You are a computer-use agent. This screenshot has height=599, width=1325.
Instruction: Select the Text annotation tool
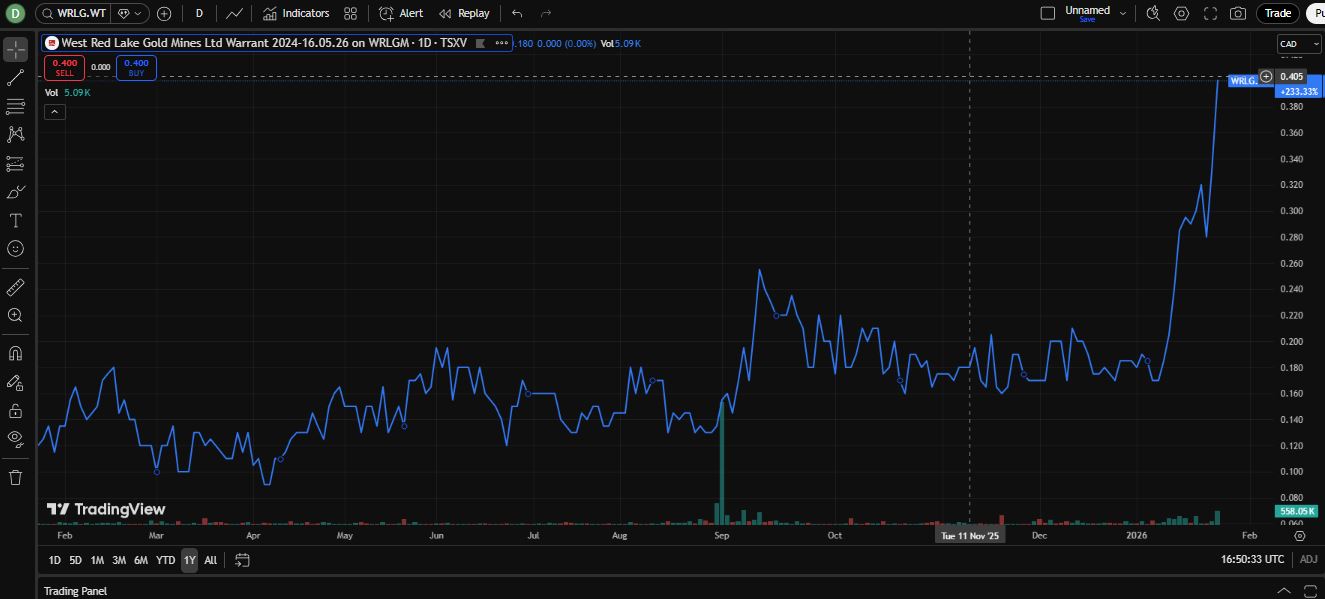[16, 220]
